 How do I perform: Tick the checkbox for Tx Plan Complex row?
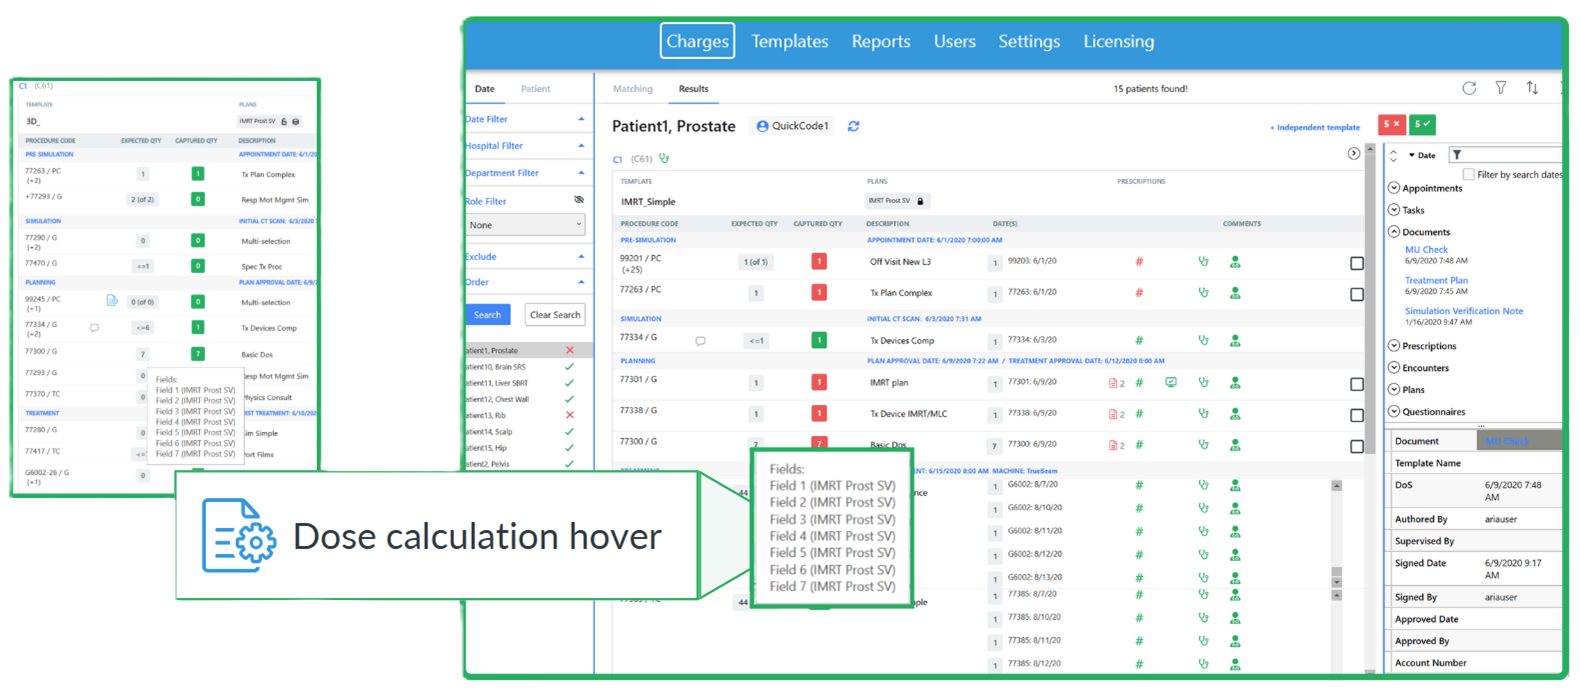[1357, 294]
